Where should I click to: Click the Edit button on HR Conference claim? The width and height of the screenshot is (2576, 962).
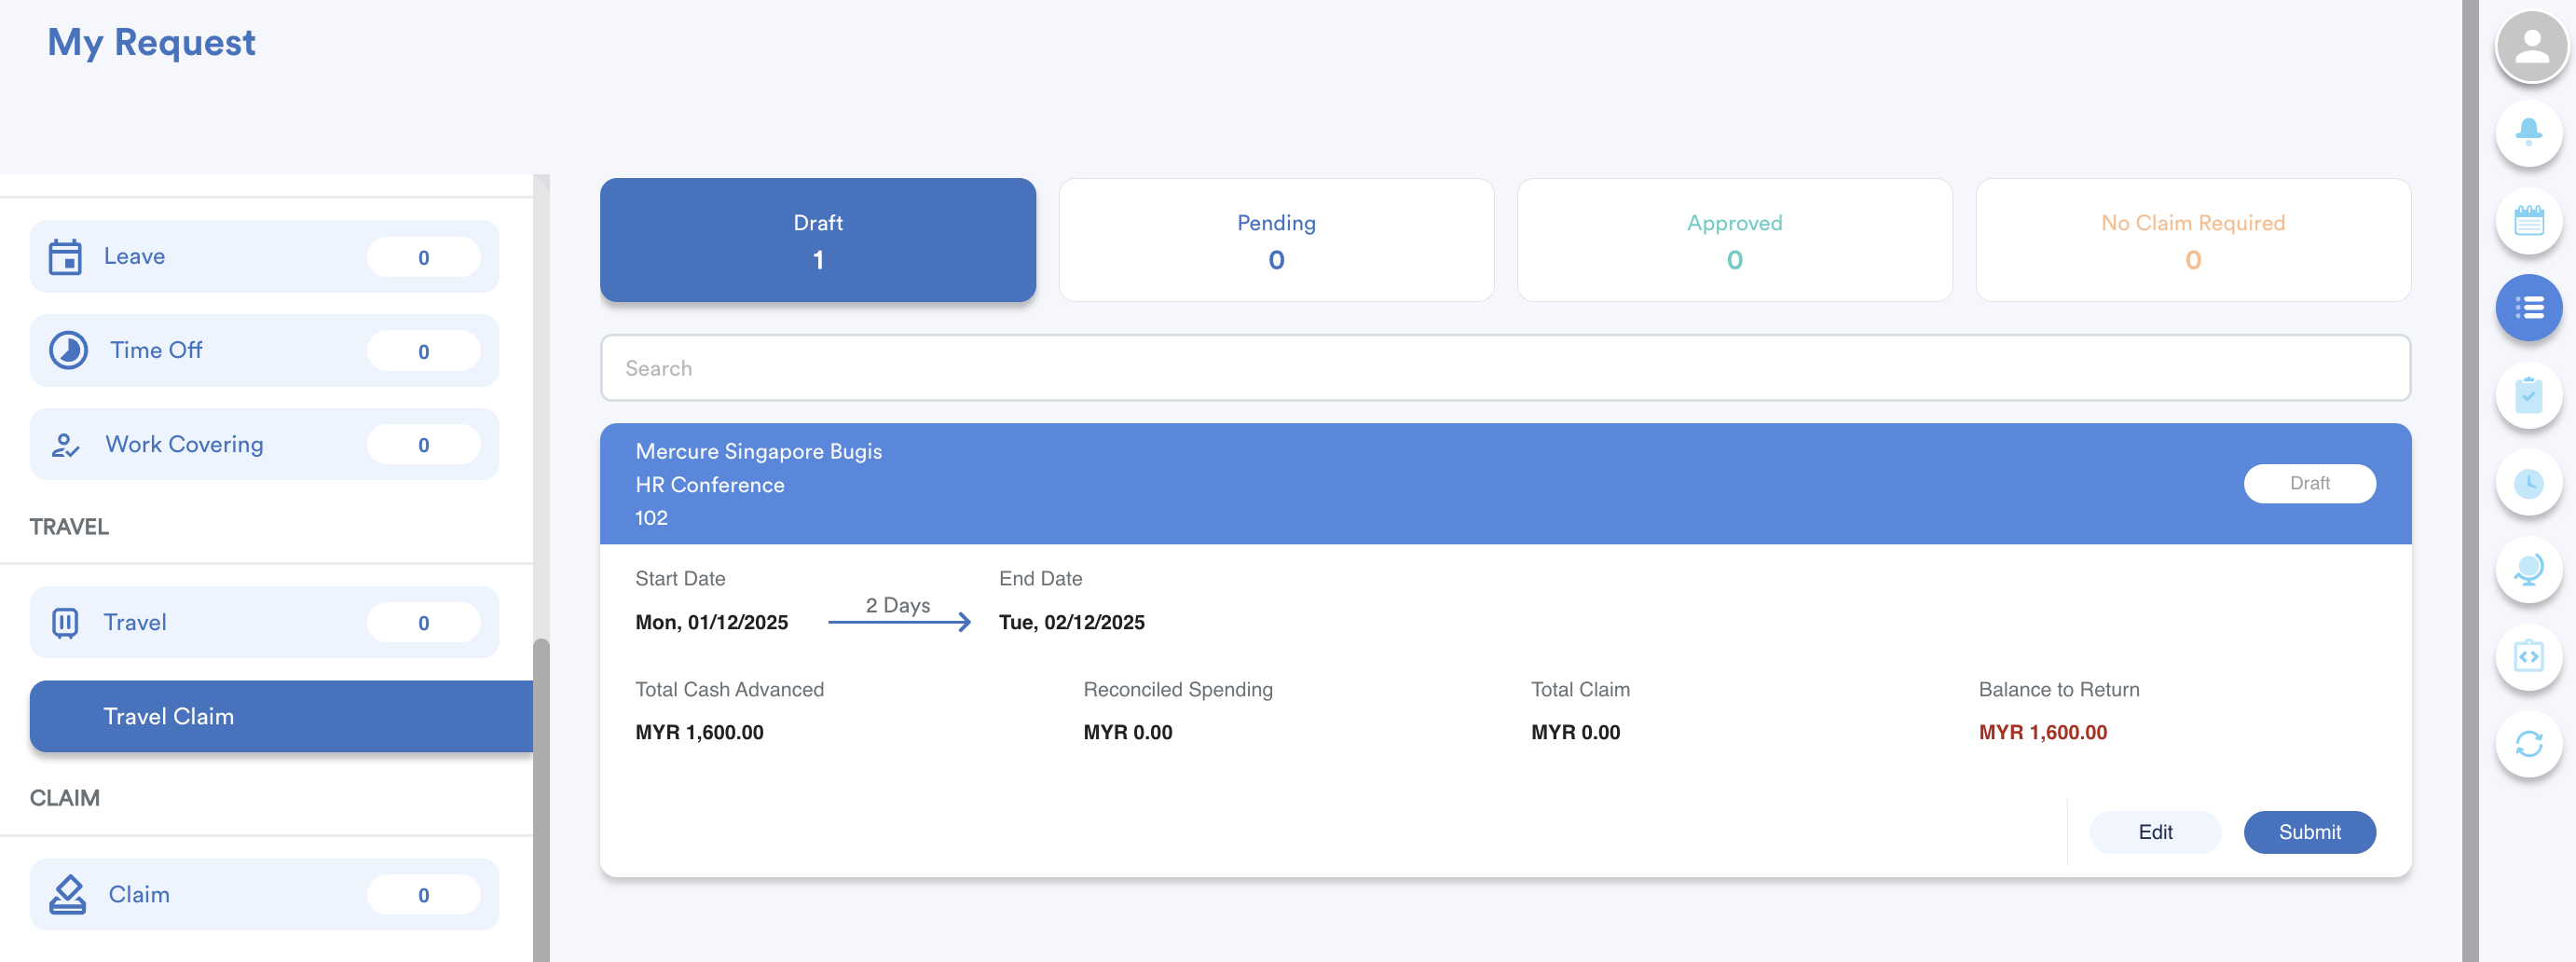coord(2155,832)
